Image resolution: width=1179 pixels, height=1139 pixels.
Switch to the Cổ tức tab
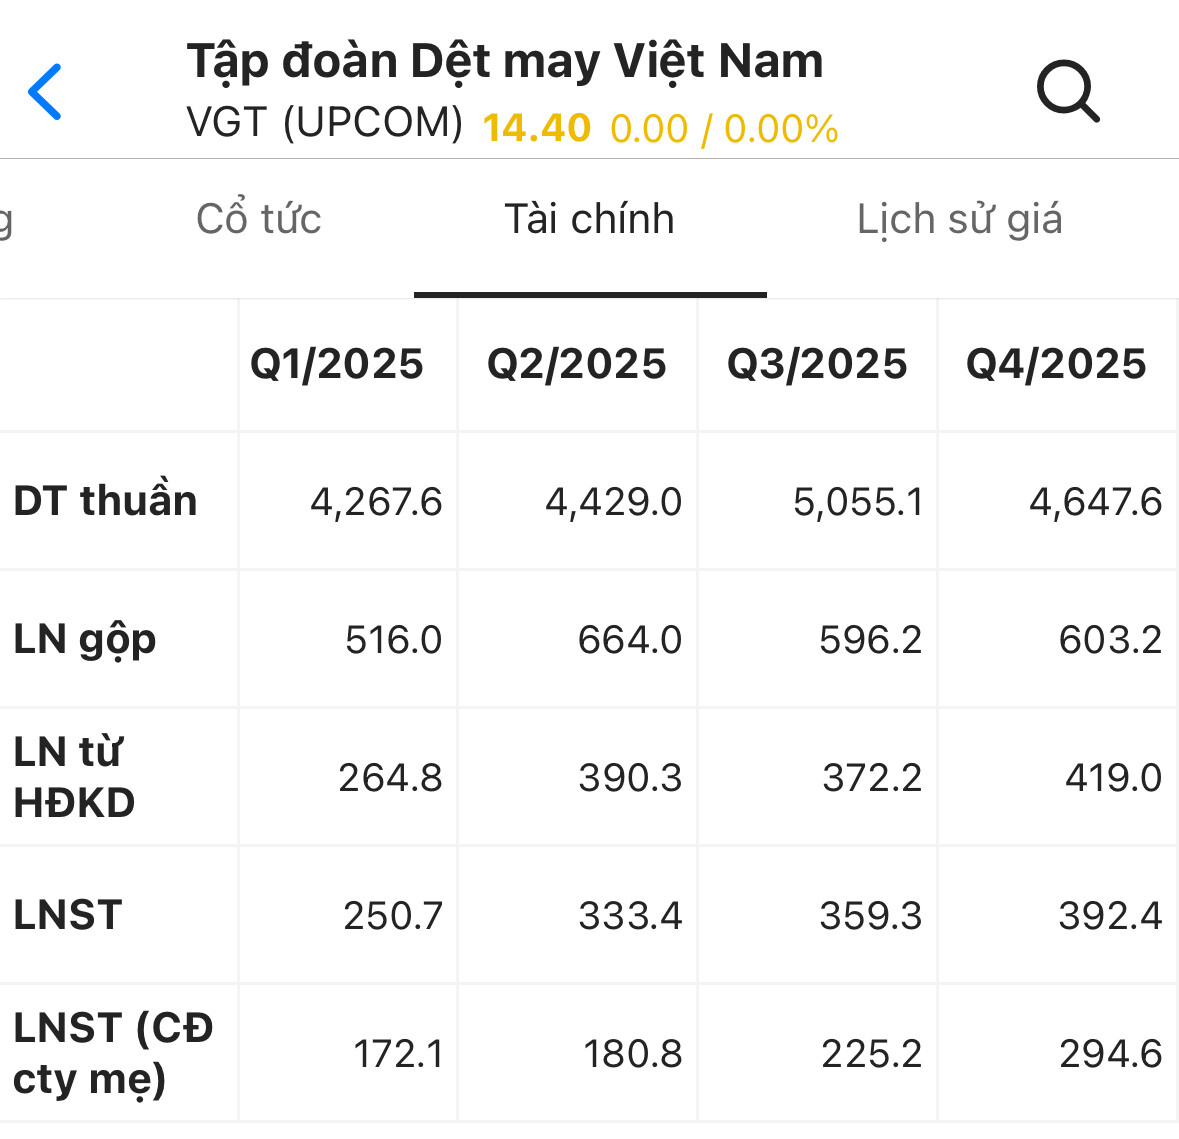pyautogui.click(x=259, y=219)
